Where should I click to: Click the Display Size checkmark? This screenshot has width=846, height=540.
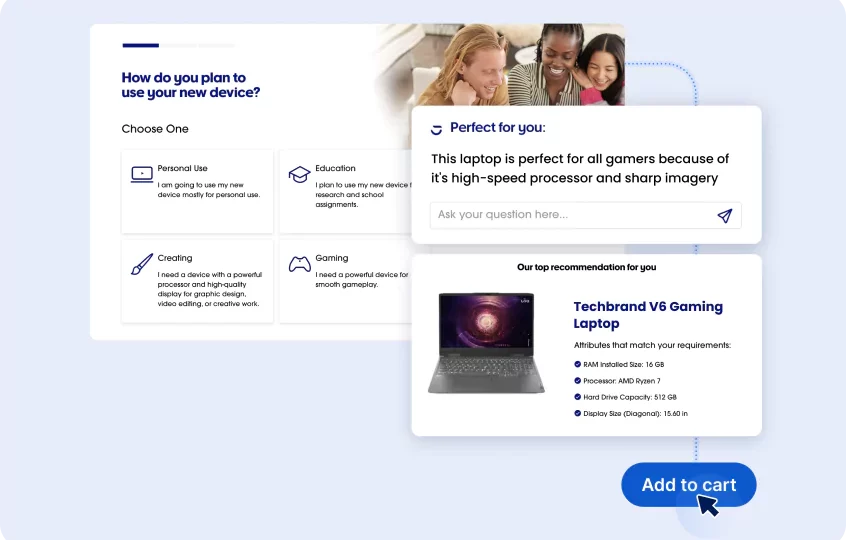577,413
